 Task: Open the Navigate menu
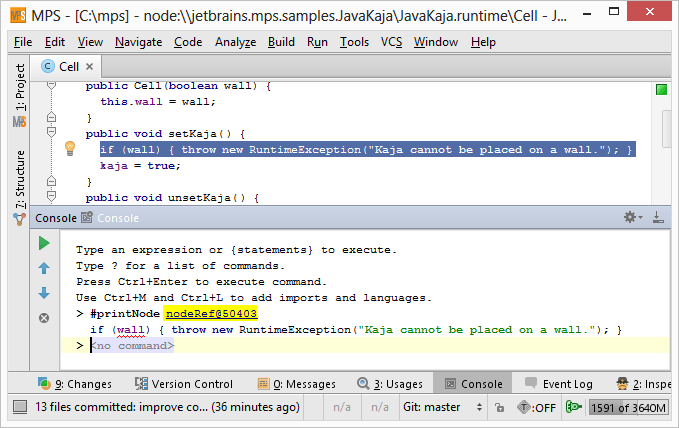click(139, 42)
